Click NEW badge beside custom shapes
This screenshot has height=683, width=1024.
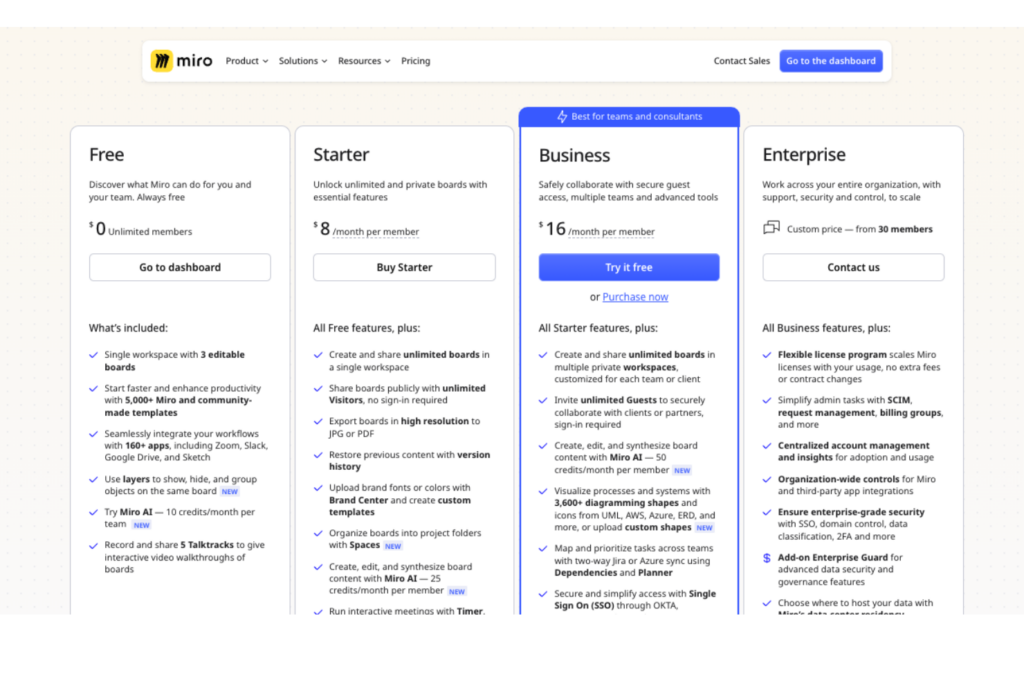[x=704, y=528]
